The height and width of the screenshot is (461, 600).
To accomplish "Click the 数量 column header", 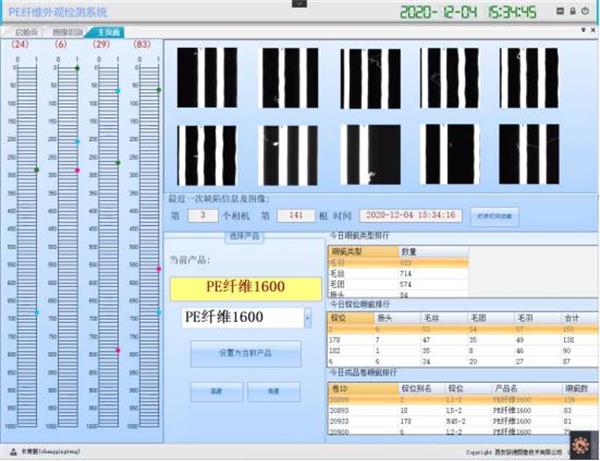I will (x=433, y=252).
